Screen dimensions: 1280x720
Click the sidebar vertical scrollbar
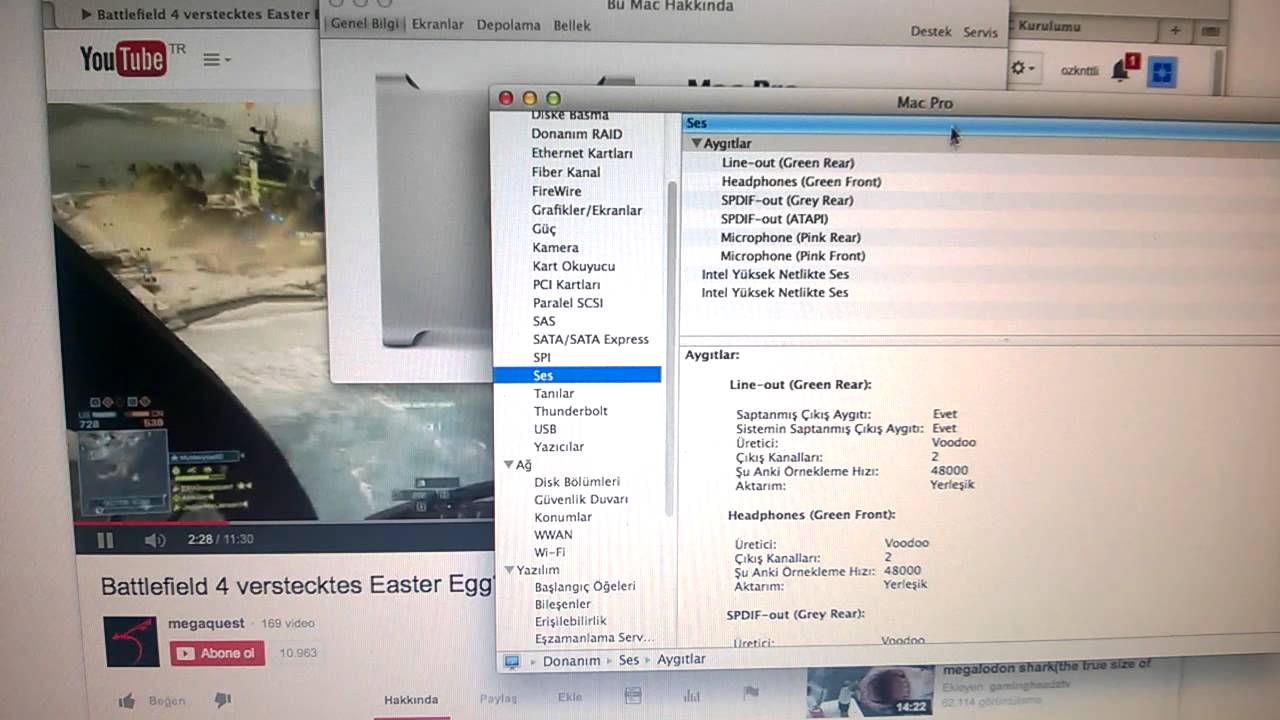pos(672,350)
